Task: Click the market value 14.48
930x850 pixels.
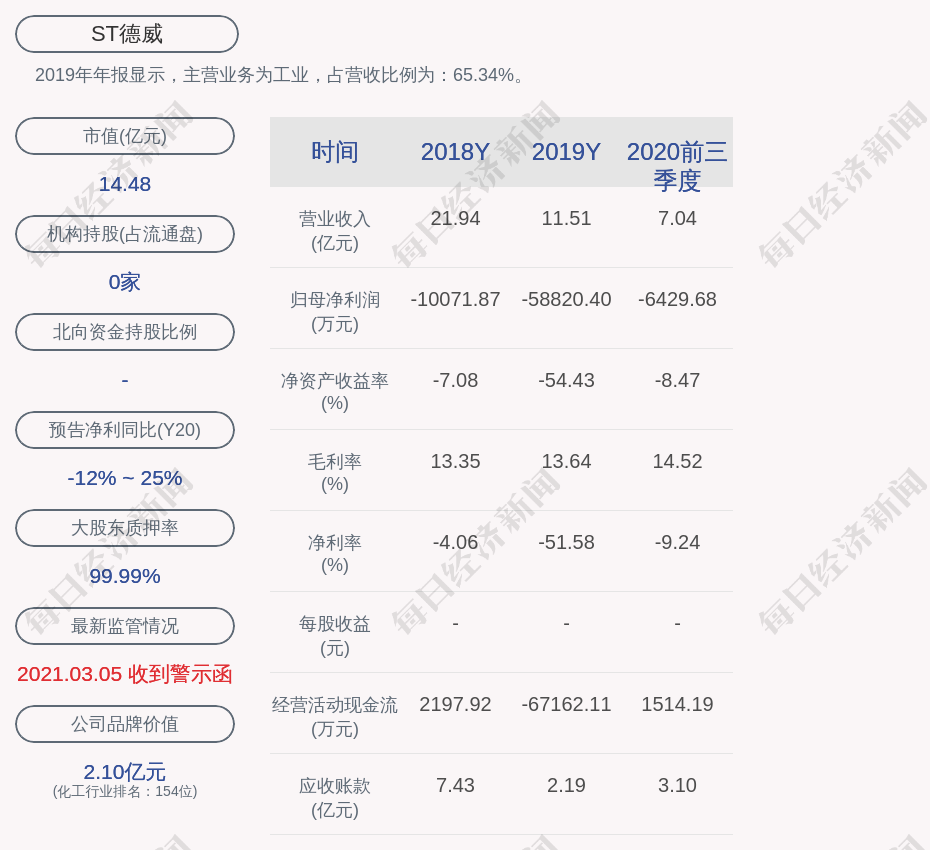Action: pos(125,184)
